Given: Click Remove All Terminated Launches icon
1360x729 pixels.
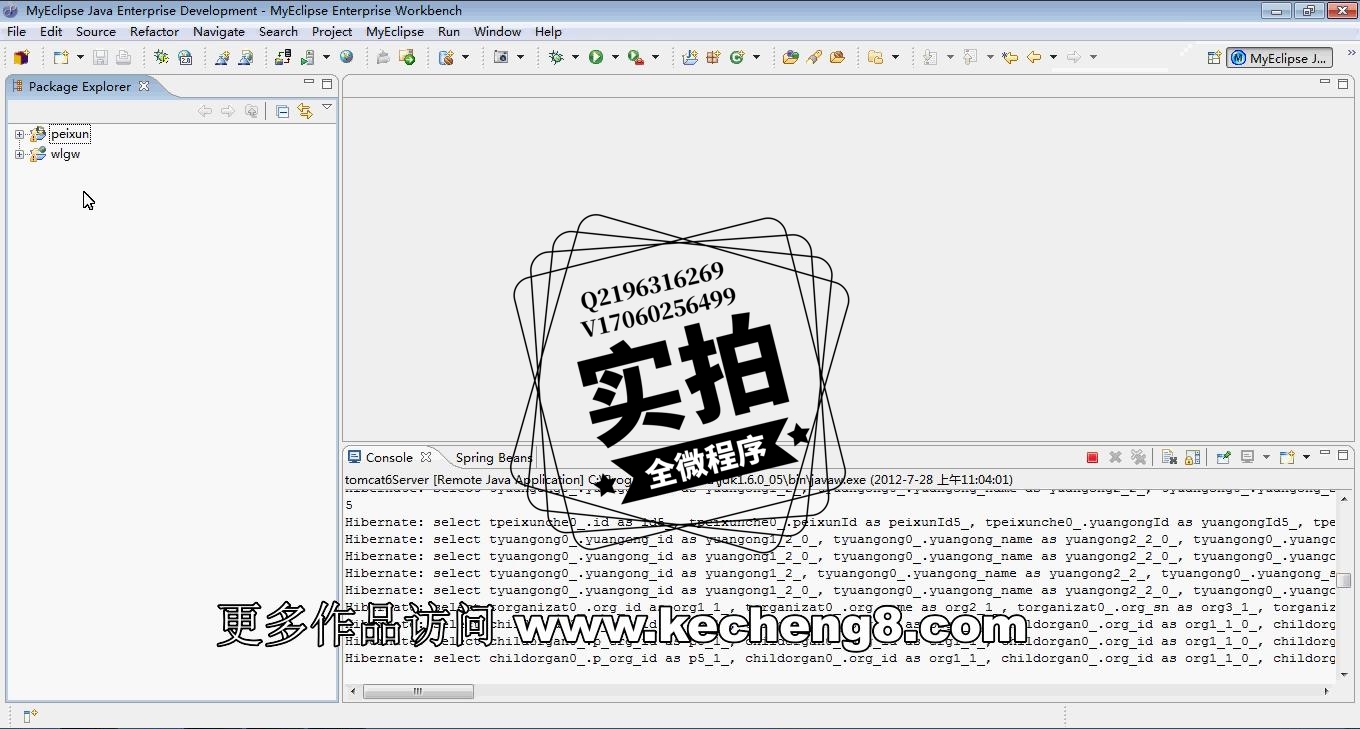Looking at the screenshot, I should click(x=1138, y=457).
